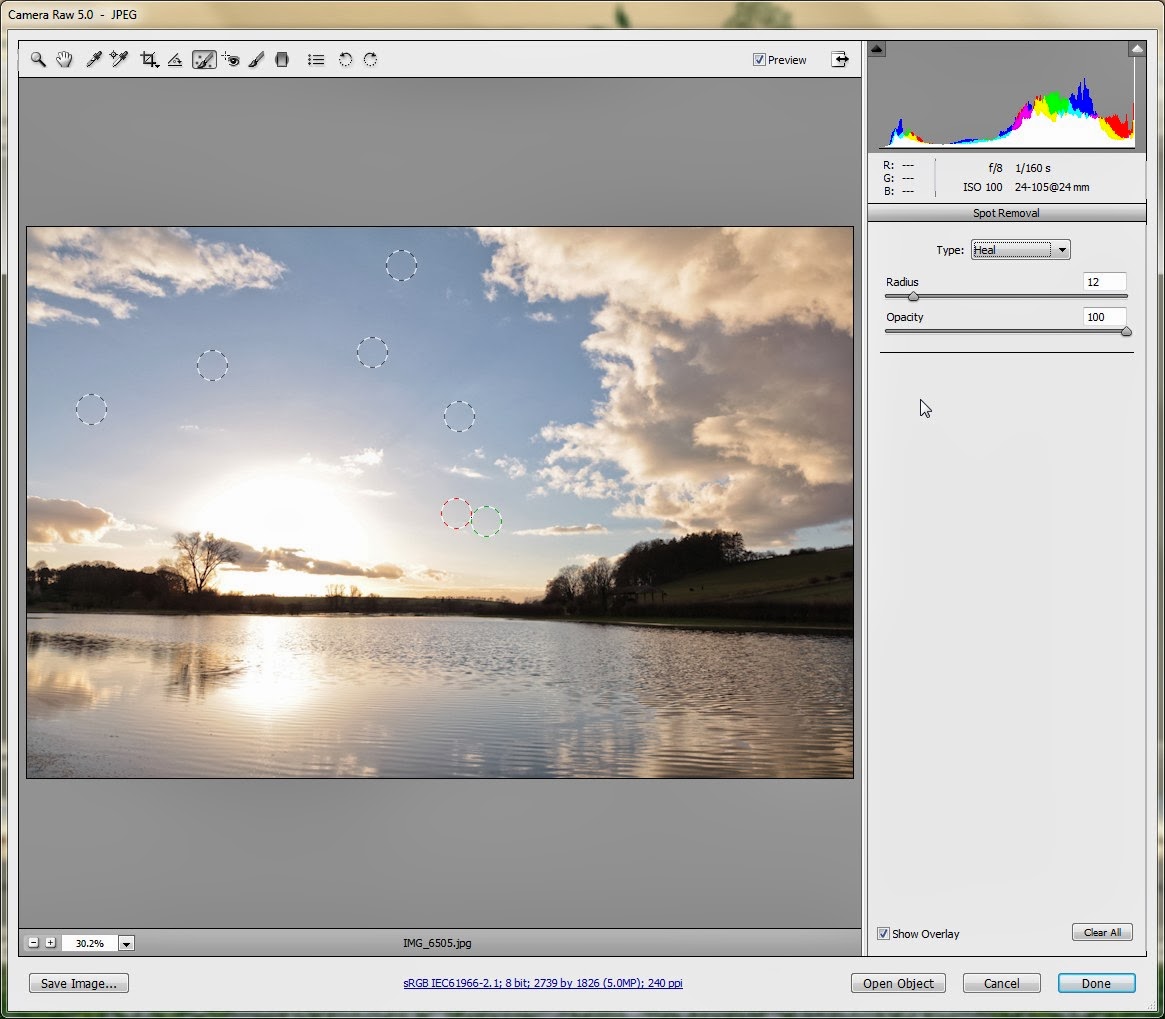Click the ISO 100 readout
Screen dimensions: 1165x1019
pyautogui.click(x=982, y=187)
